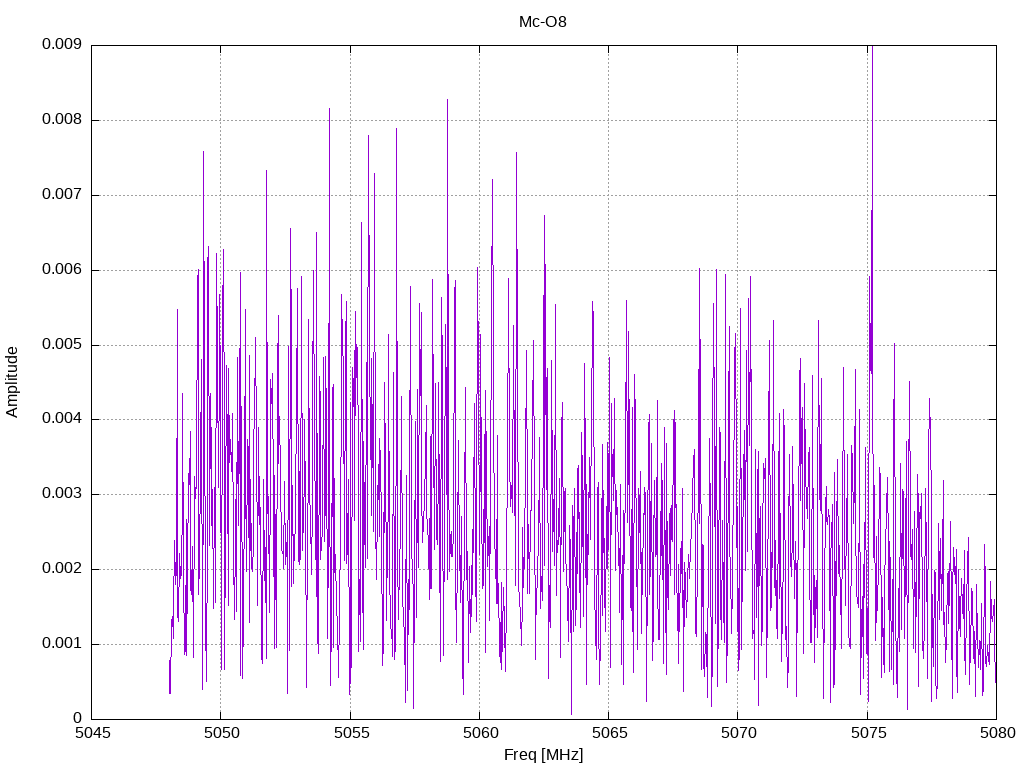The width and height of the screenshot is (1024, 768).
Task: Click the y-axis tick label 0.003
Action: point(62,494)
